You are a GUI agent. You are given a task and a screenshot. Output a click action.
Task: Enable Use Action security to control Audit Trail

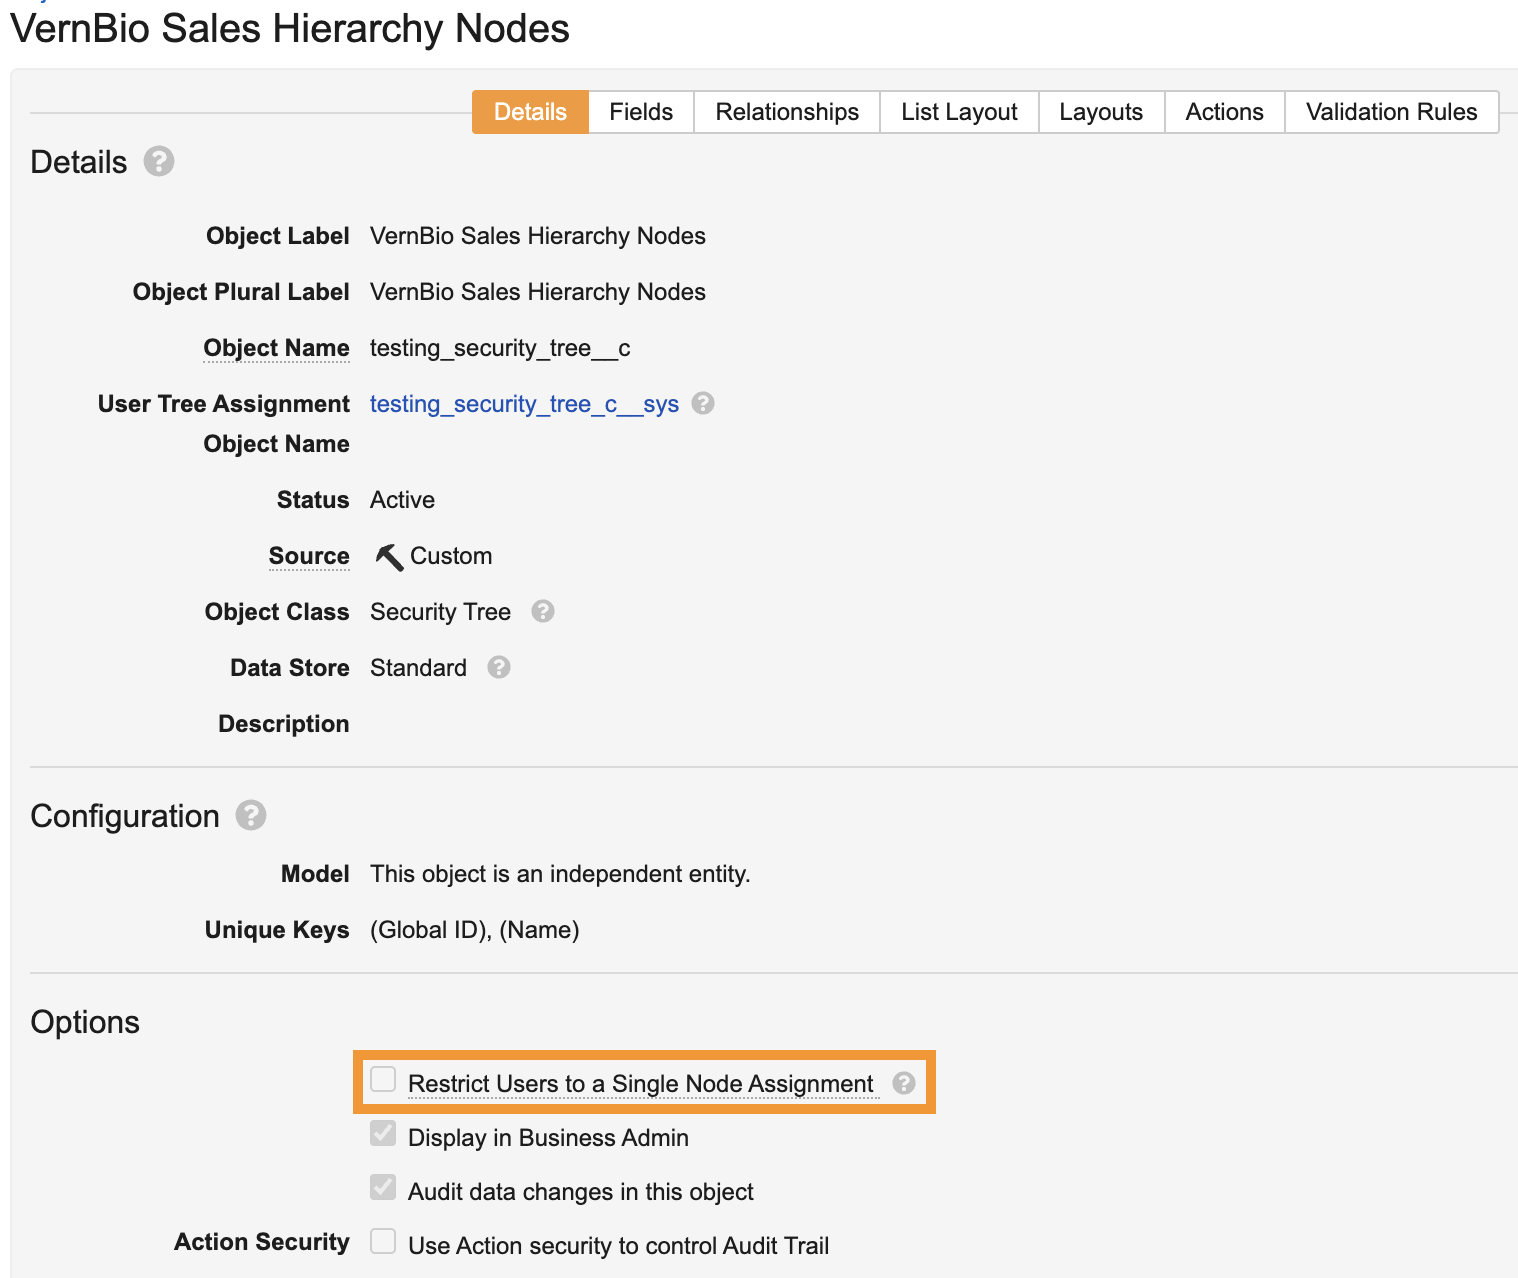point(383,1242)
